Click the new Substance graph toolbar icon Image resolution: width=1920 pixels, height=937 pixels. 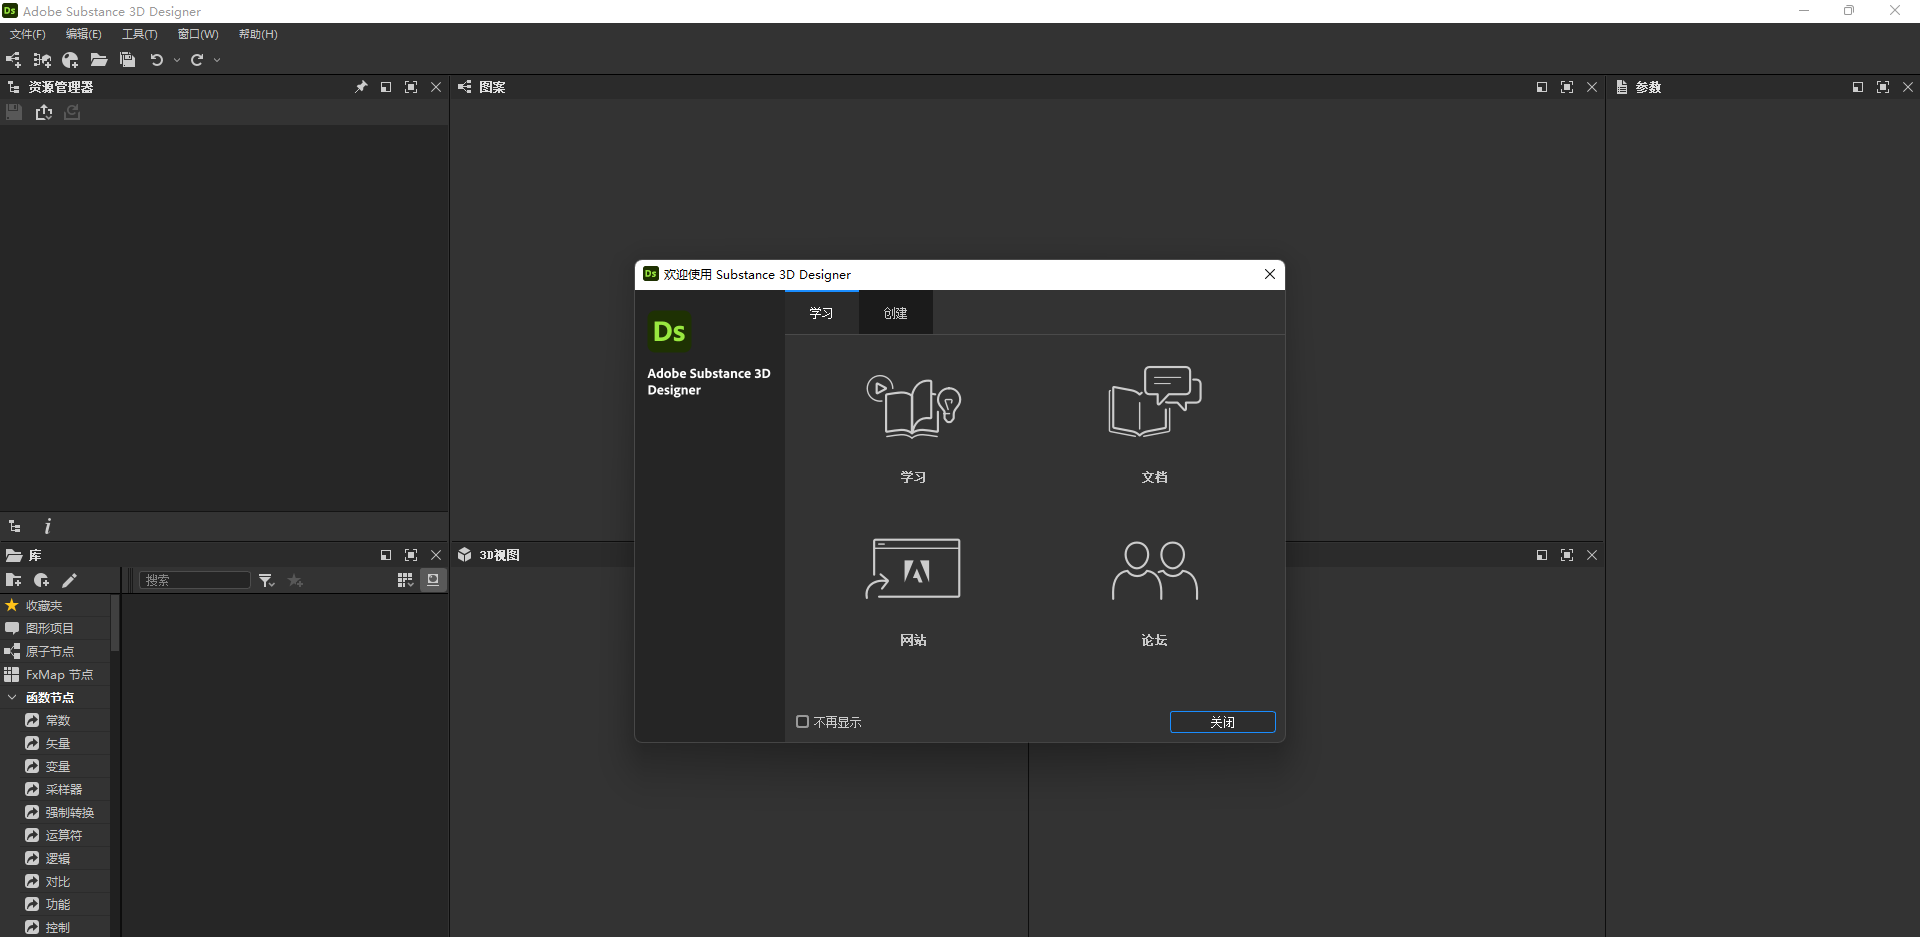point(13,60)
